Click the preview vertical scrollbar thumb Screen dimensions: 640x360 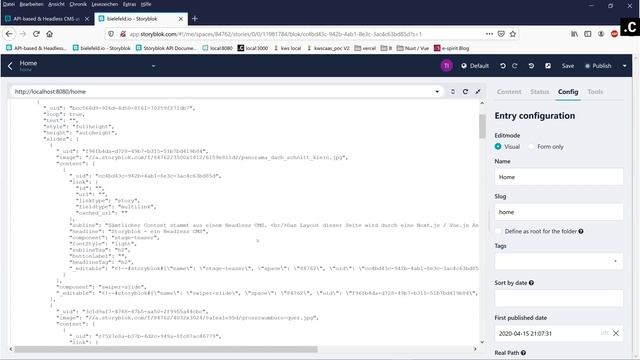tap(482, 126)
